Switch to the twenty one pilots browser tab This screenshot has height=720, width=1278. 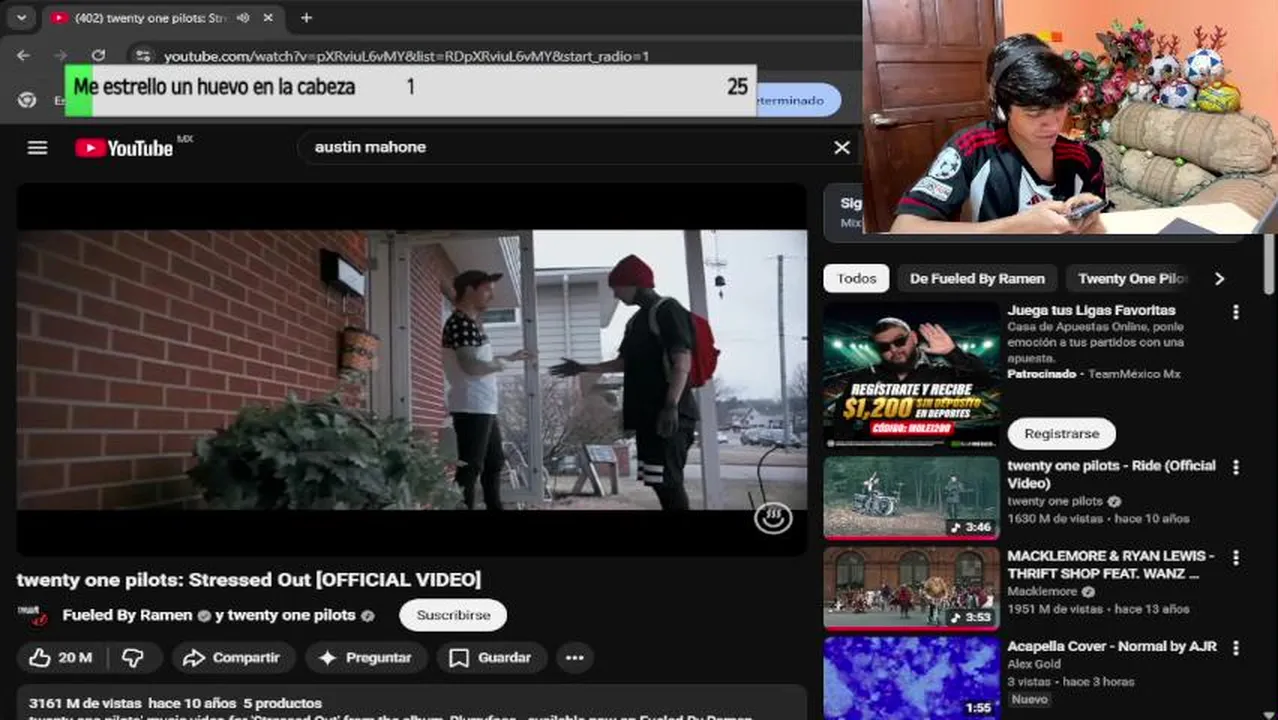[x=150, y=18]
